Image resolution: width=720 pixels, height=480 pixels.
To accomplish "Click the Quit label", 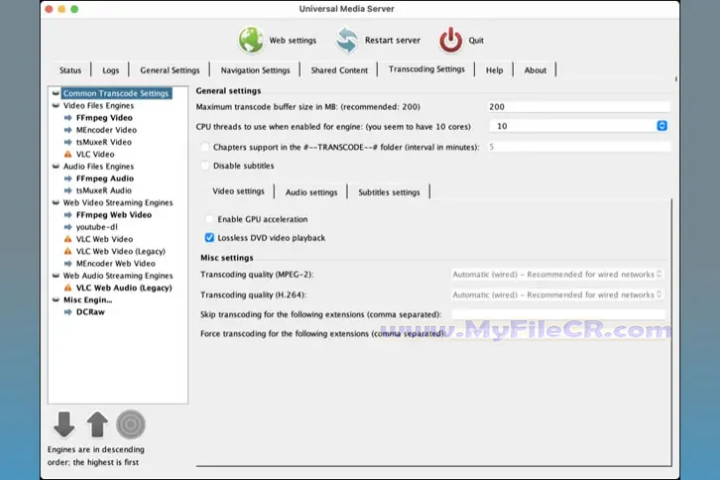I will tap(476, 40).
